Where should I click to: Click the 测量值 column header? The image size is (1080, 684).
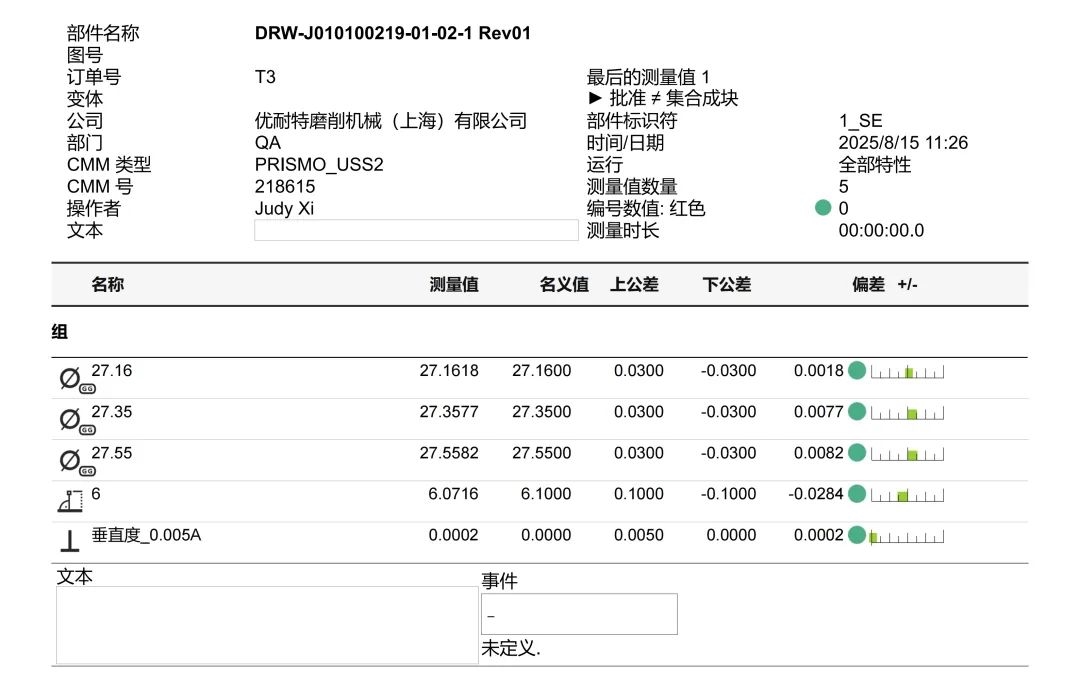point(454,285)
